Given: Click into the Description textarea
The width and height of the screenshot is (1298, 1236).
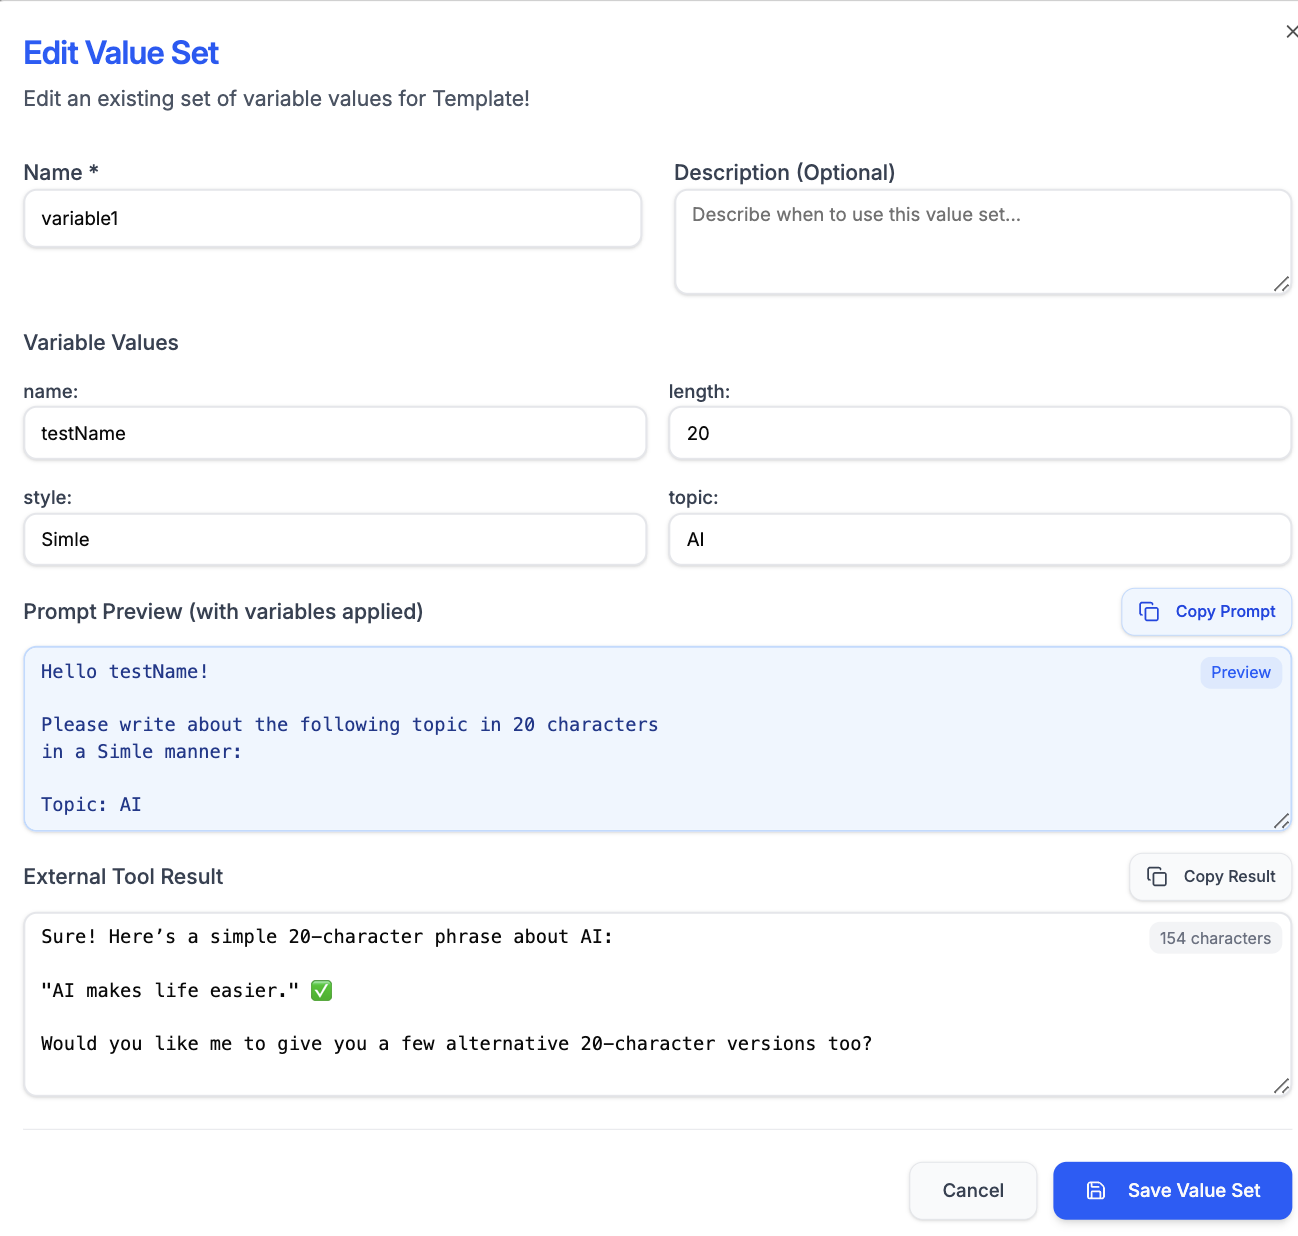Looking at the screenshot, I should click(x=980, y=243).
